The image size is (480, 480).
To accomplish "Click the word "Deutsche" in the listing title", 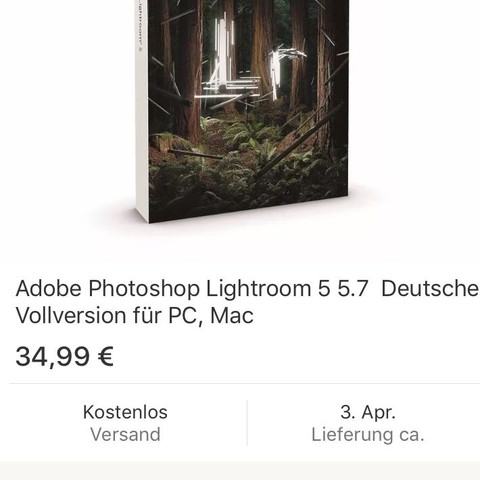I will pos(430,289).
